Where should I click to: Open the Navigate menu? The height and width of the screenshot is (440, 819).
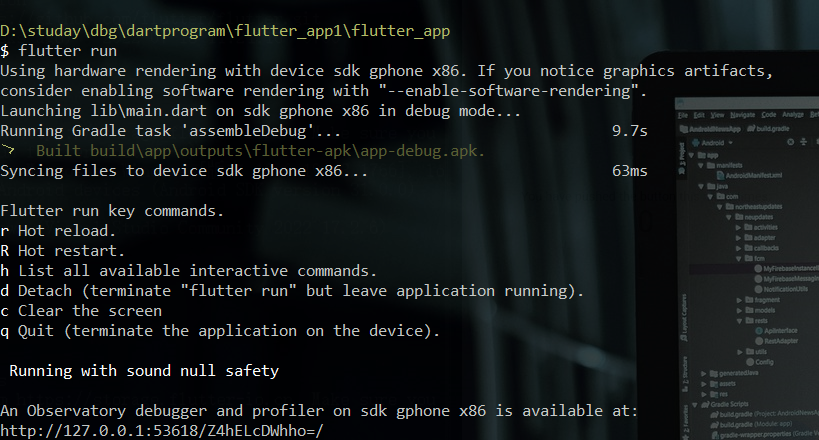point(742,114)
